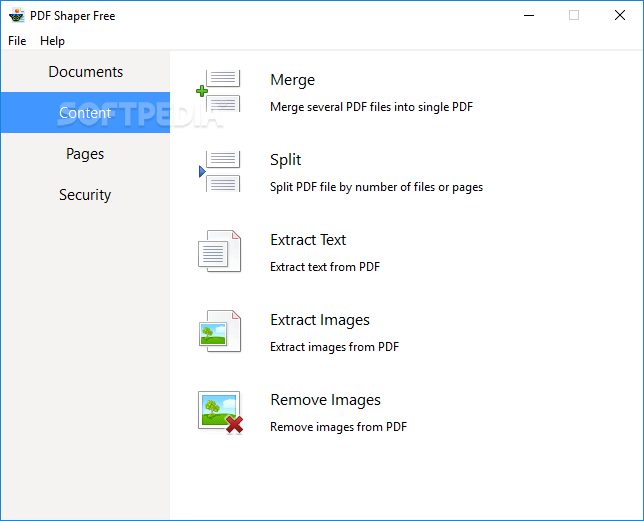This screenshot has height=521, width=644.
Task: Close the PDF Shaper Free window
Action: [x=620, y=16]
